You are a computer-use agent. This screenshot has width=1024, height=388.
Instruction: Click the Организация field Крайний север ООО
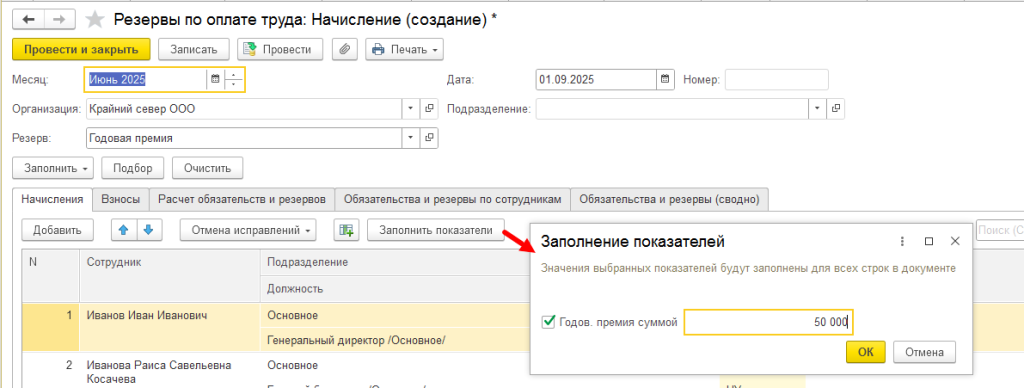[x=244, y=108]
